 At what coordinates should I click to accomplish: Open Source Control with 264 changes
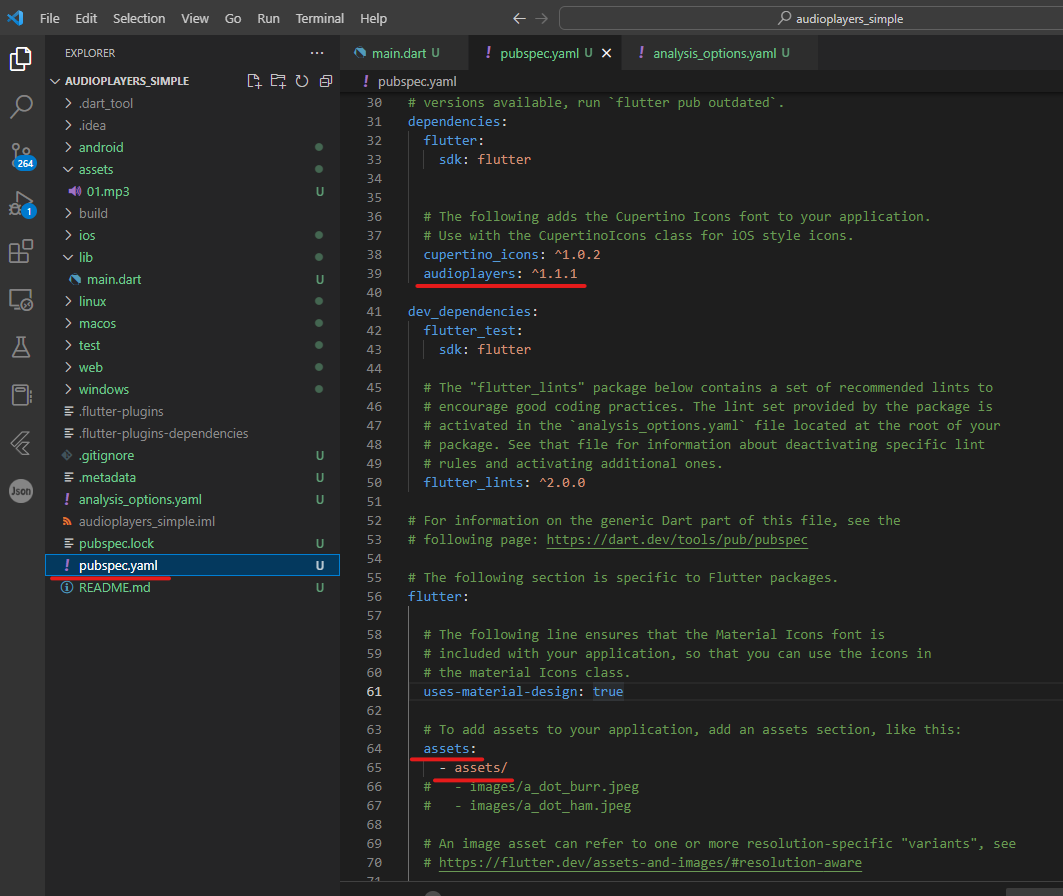pos(21,156)
